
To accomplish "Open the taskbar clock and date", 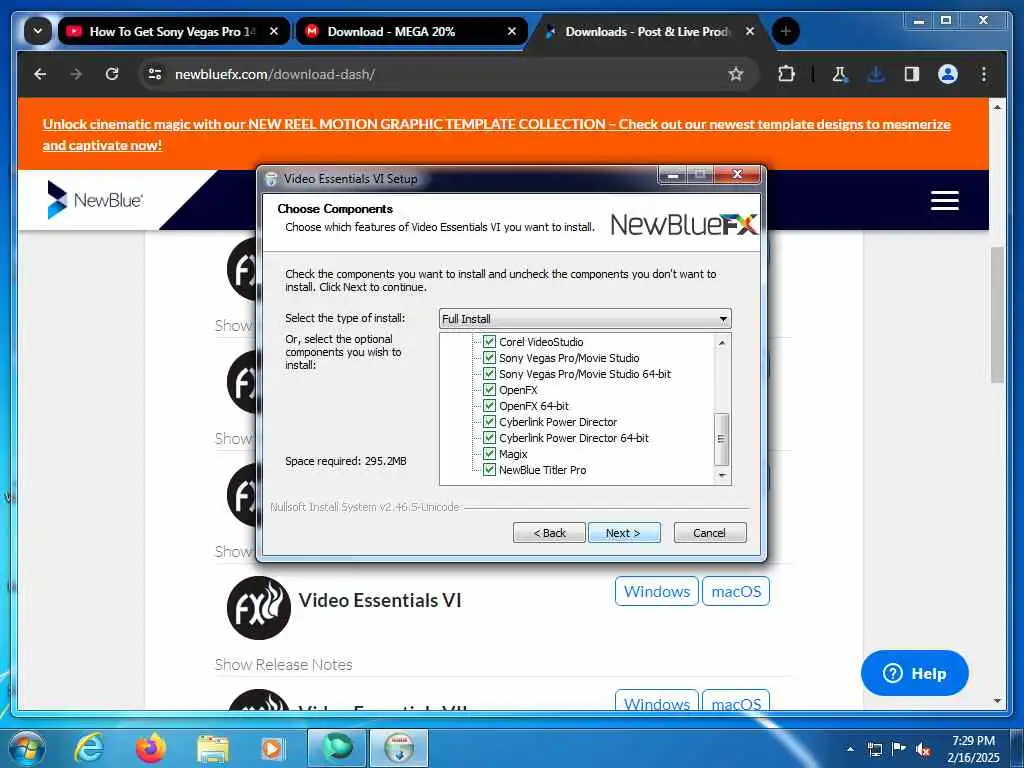I will coord(973,749).
